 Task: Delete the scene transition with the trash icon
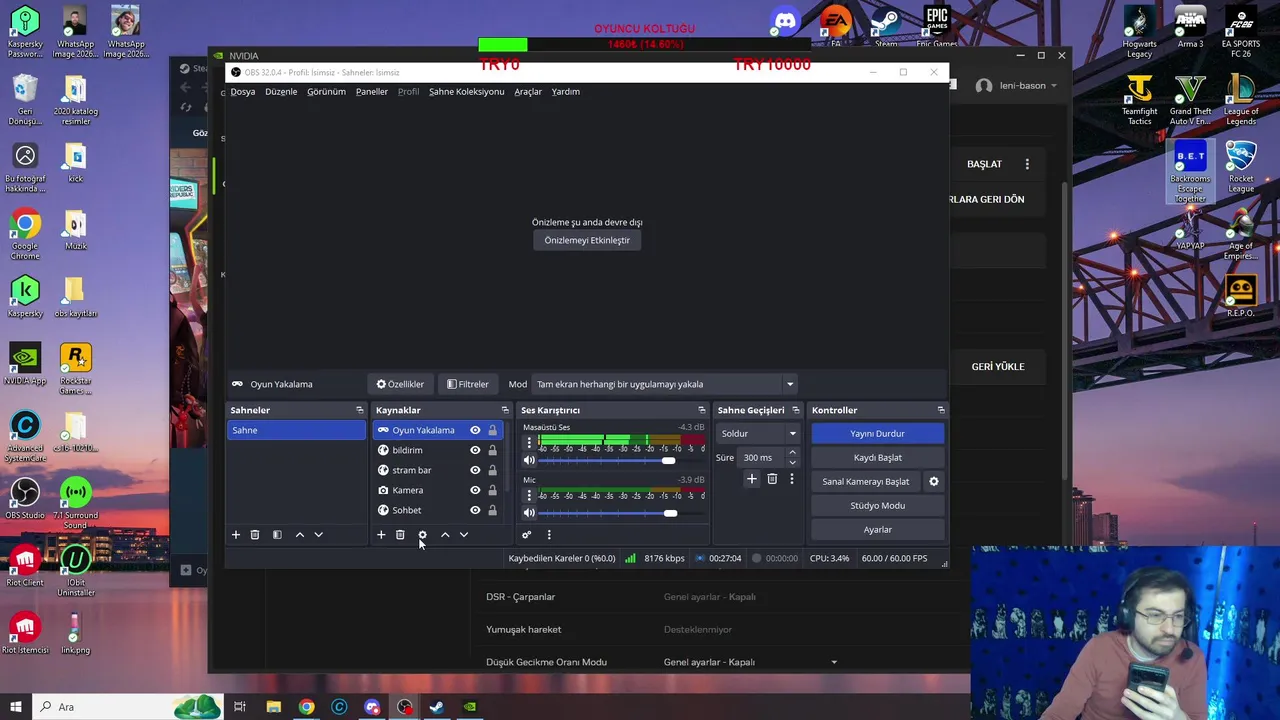click(x=772, y=479)
